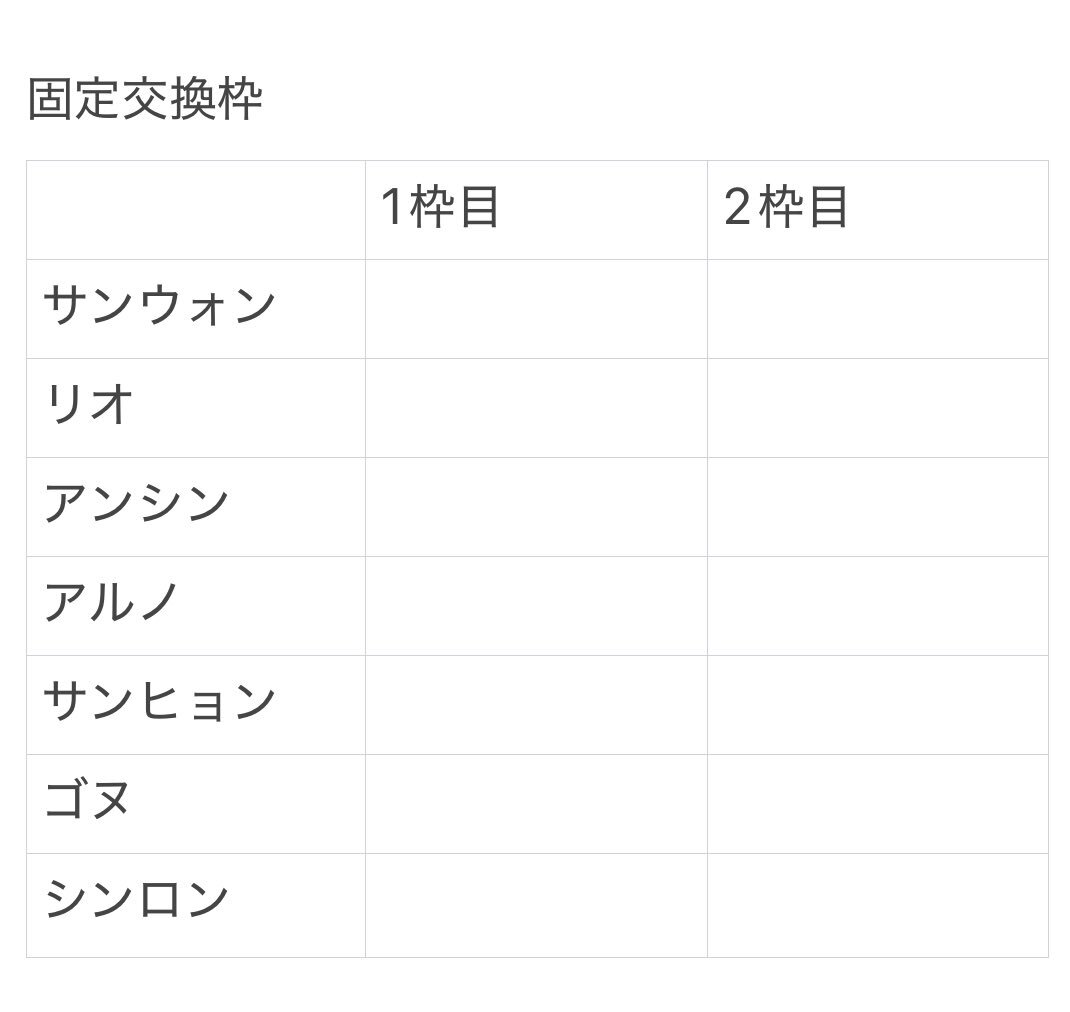Click the blank top-left header cell
The image size is (1070, 1012).
[196, 210]
